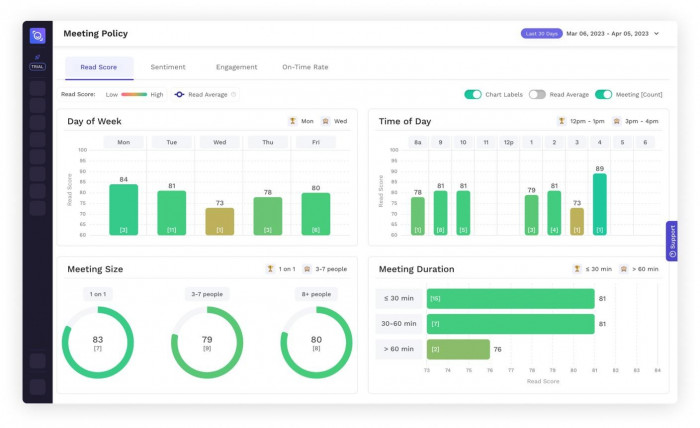Screen dimensions: 700x428
Task: Disable the Meeting [Count] toggle
Action: 604,95
